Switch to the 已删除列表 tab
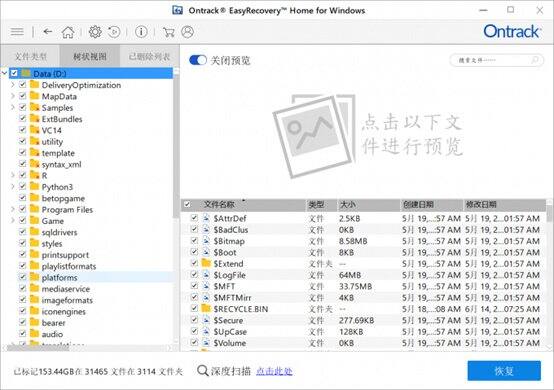Image resolution: width=554 pixels, height=390 pixels. coord(149,56)
